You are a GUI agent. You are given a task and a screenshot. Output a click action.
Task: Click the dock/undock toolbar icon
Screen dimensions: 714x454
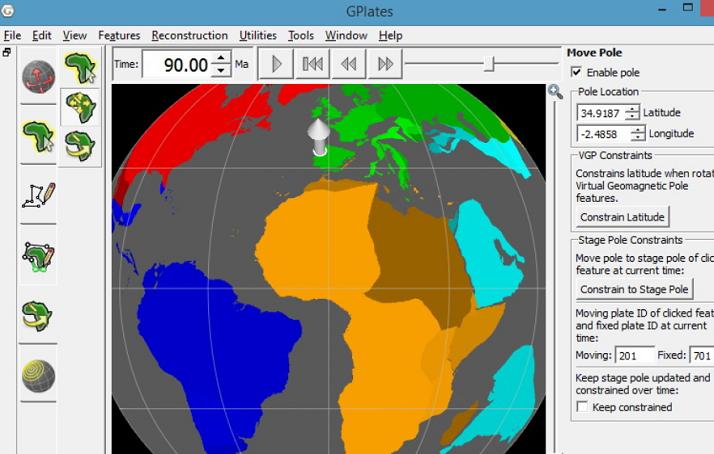(6, 52)
